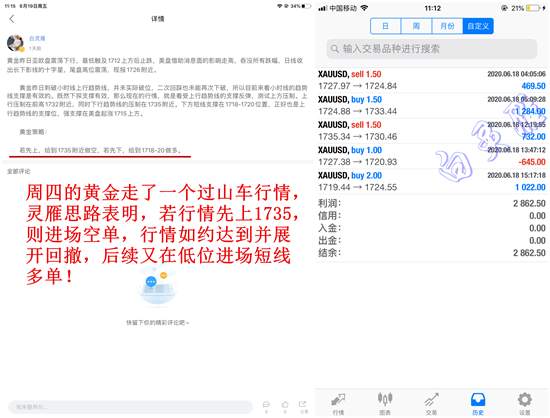Screen dimensions: 550x418
Task: Tap the comment bubble icon in the post footer
Action: tap(266, 406)
